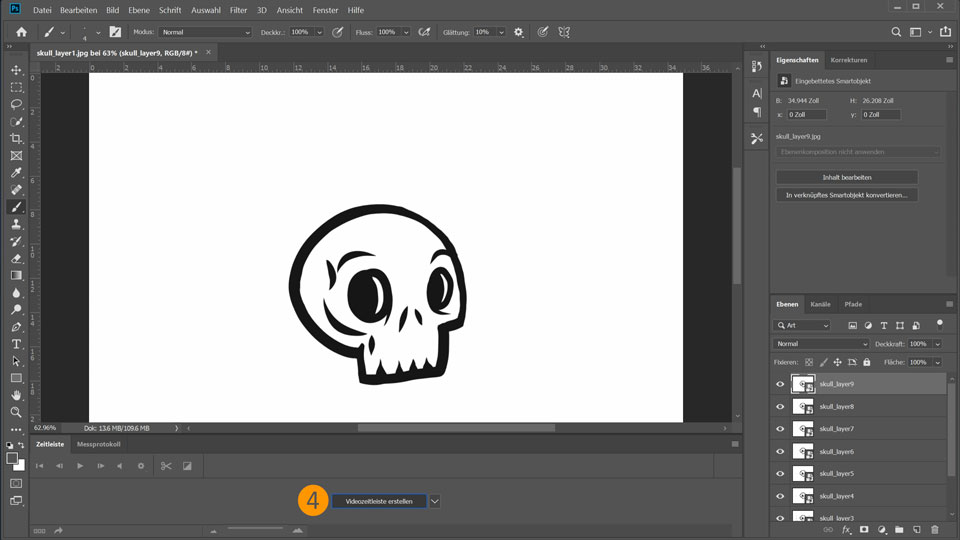The image size is (960, 540).
Task: Click the Videozeitleiste erstellen button
Action: point(379,501)
